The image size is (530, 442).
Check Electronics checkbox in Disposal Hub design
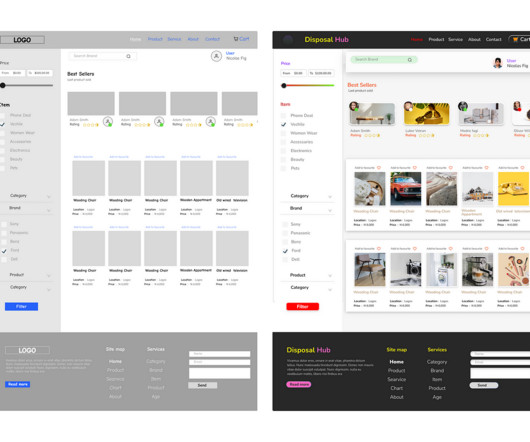tap(283, 151)
